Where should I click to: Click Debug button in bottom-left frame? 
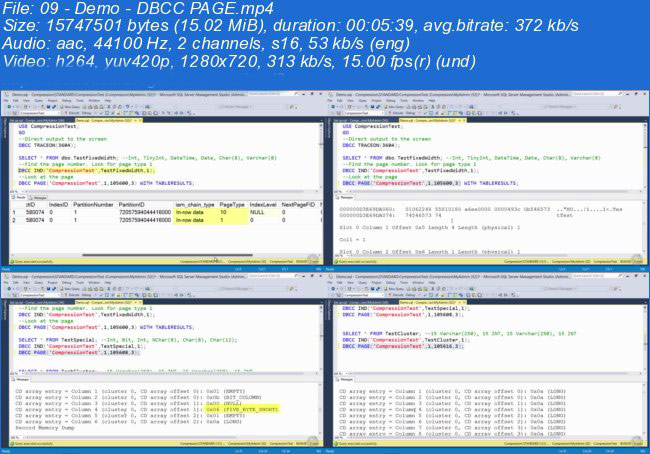(86, 295)
